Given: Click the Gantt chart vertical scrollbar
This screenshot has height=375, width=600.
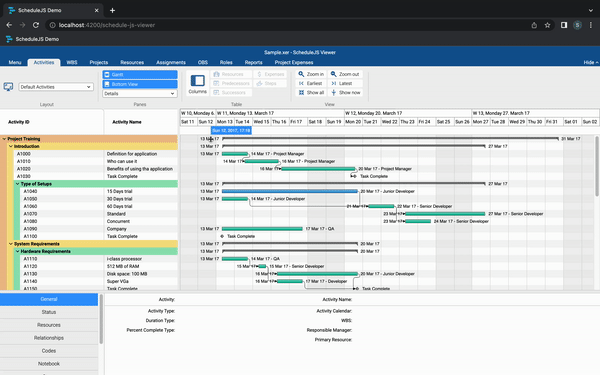Looking at the screenshot, I should click(597, 166).
